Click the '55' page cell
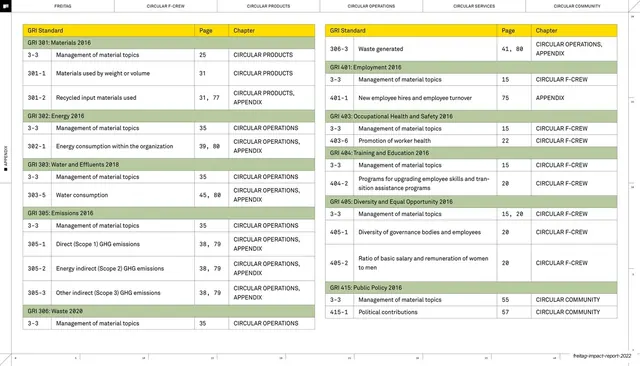This screenshot has width=640, height=366. pyautogui.click(x=514, y=300)
